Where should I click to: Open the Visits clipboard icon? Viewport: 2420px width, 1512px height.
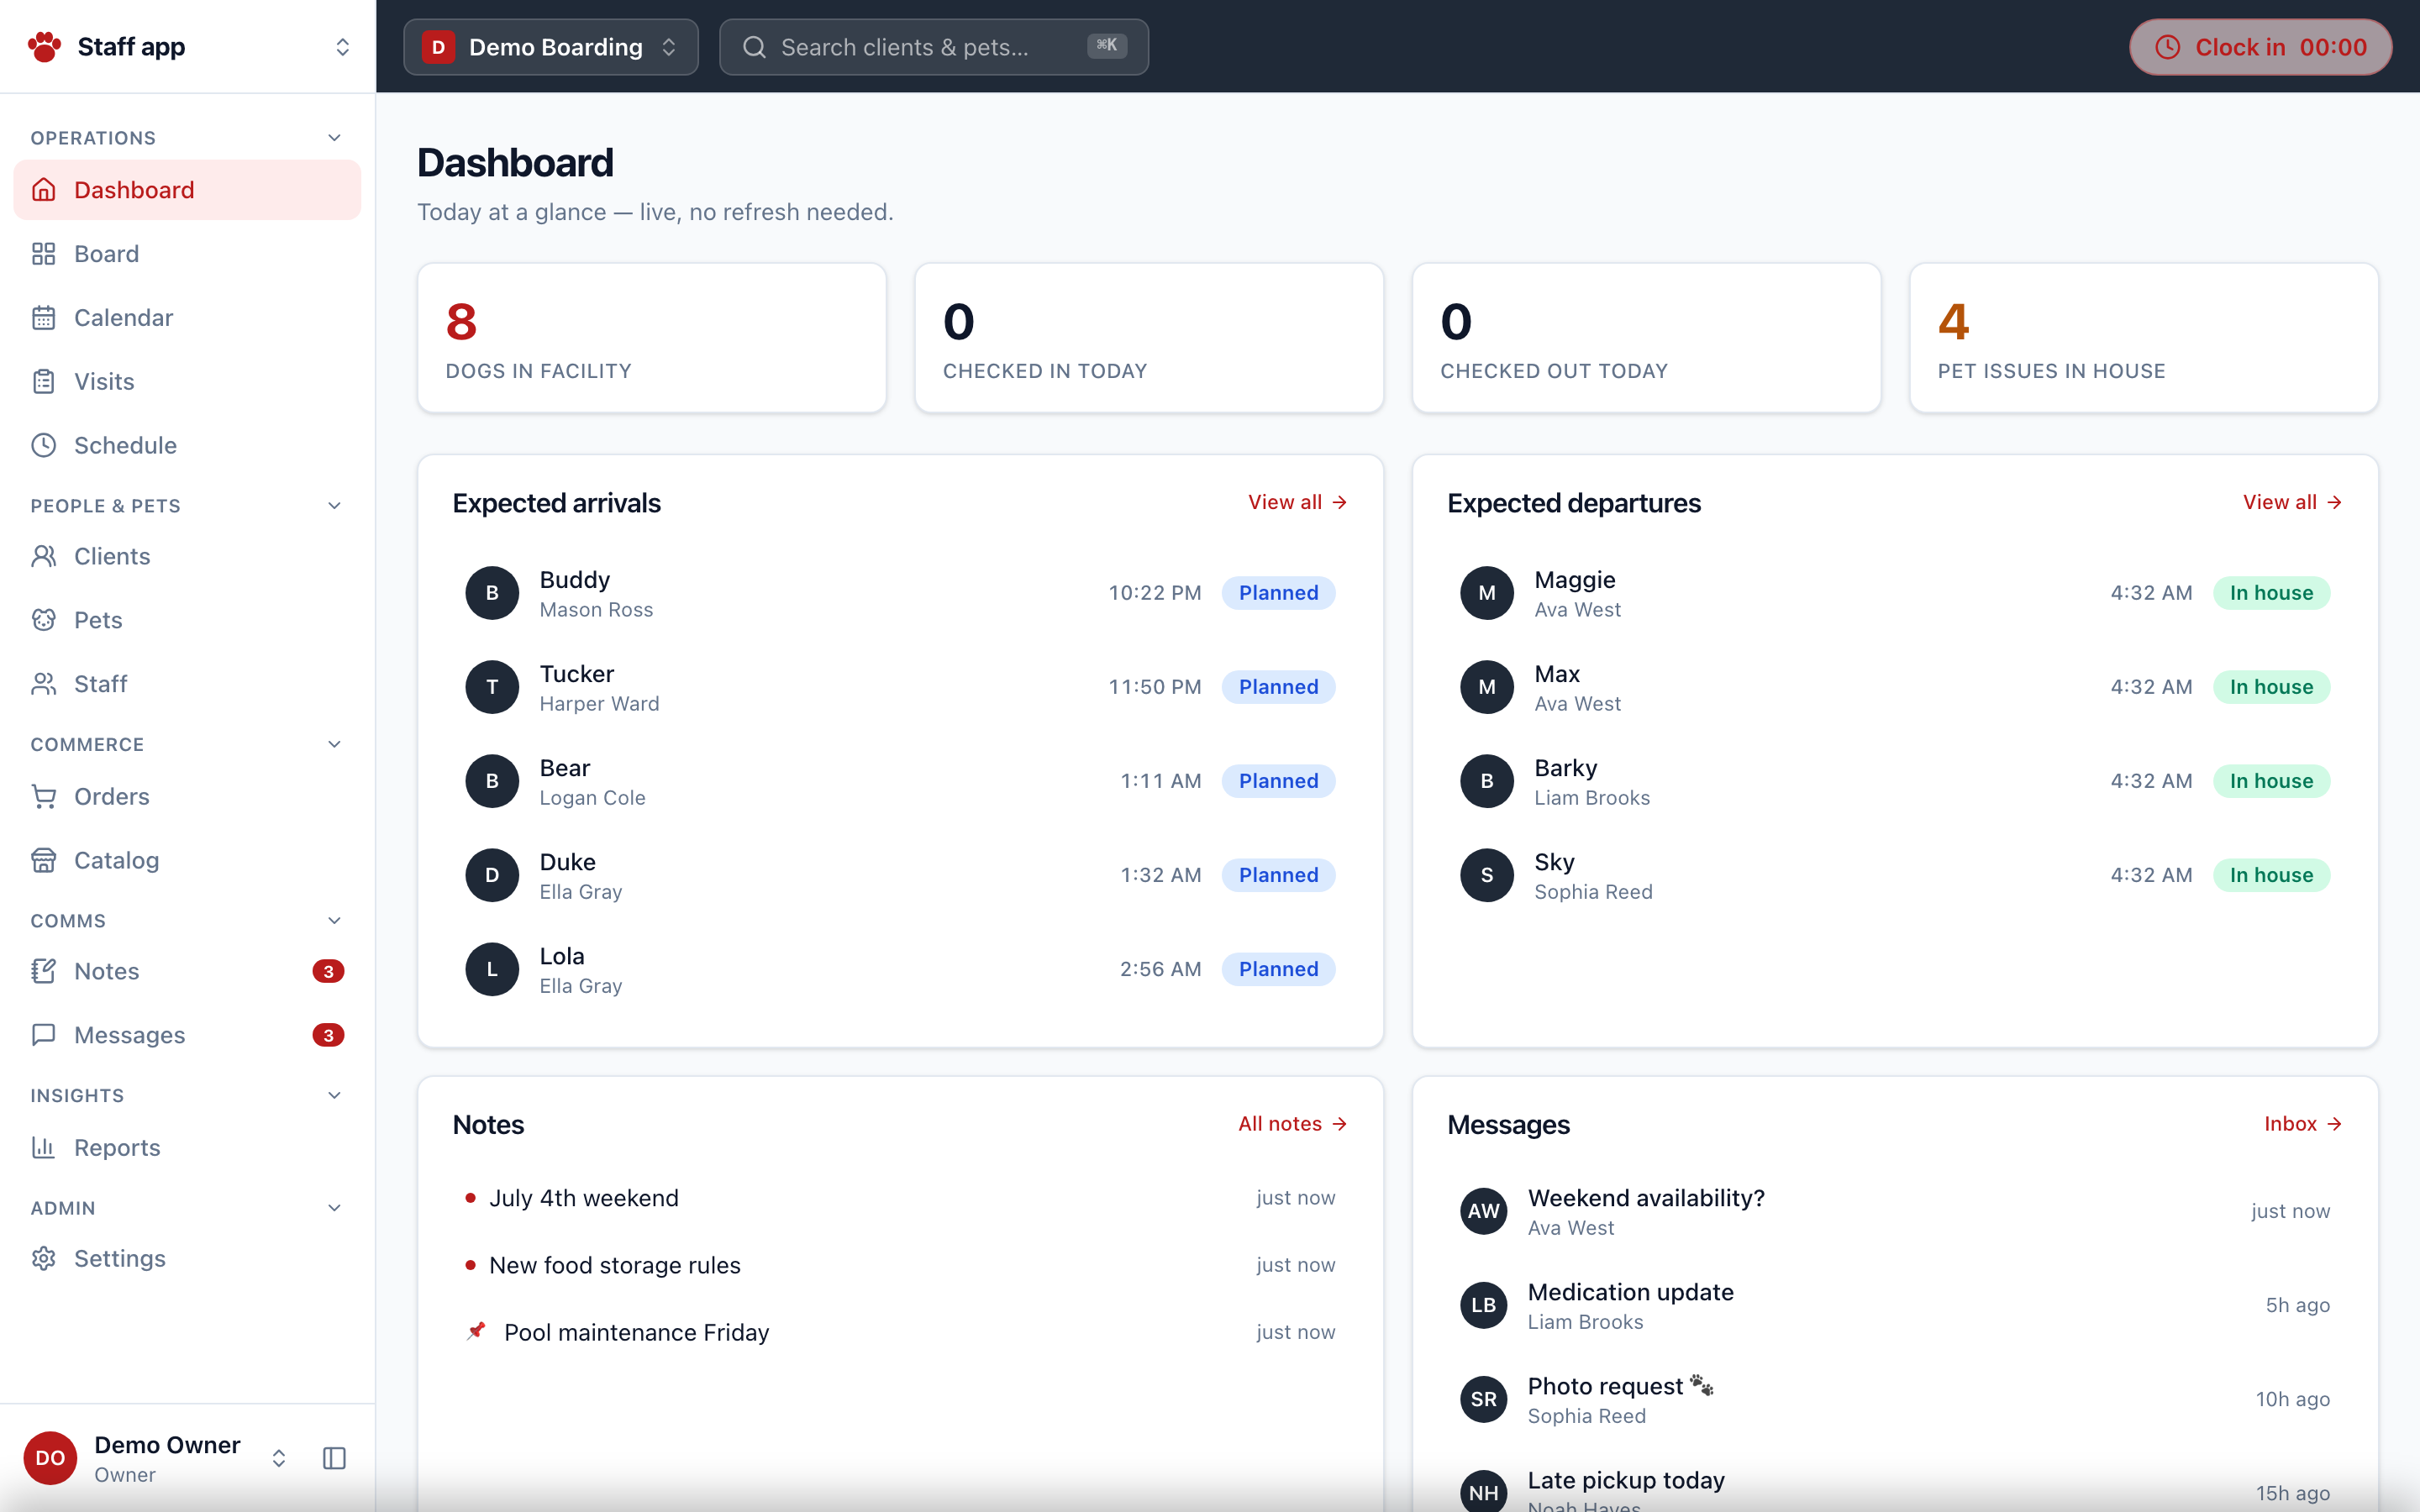point(44,382)
